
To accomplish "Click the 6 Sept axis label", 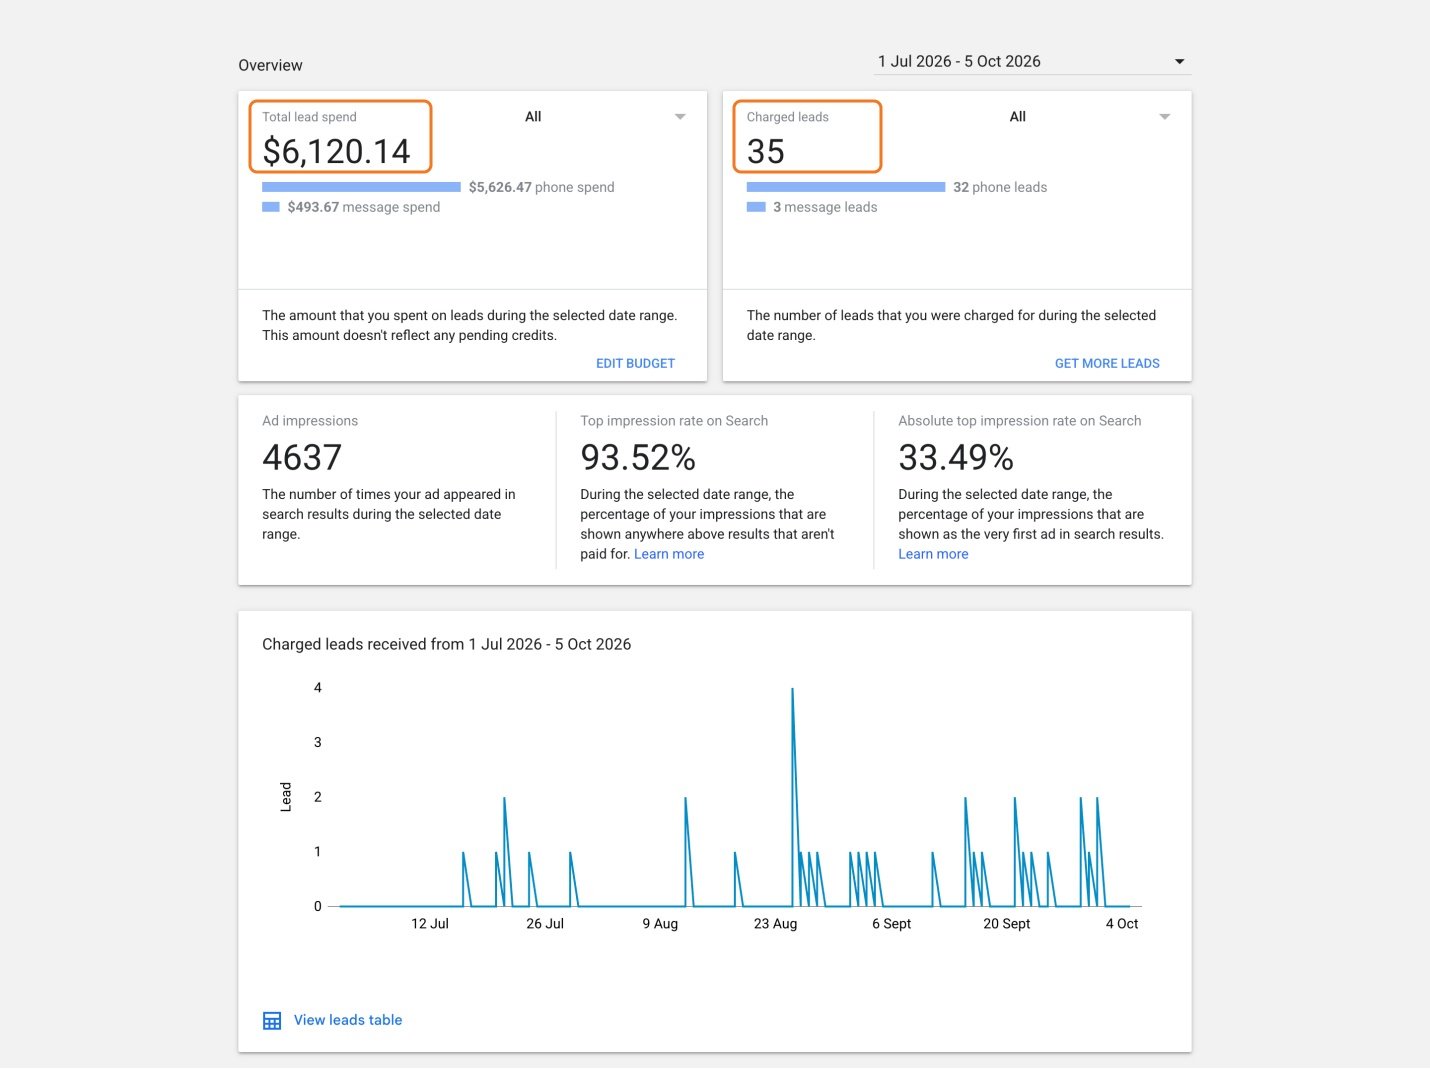I will point(891,924).
